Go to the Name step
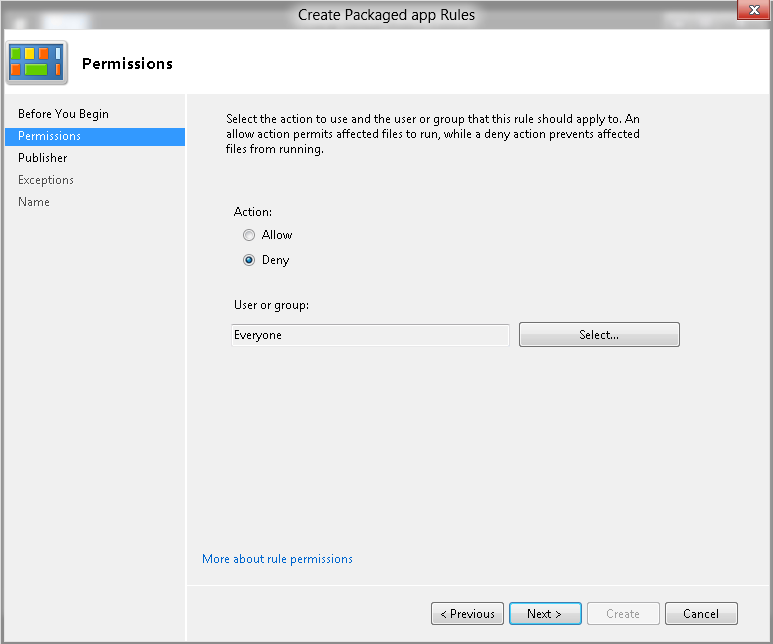 tap(34, 202)
